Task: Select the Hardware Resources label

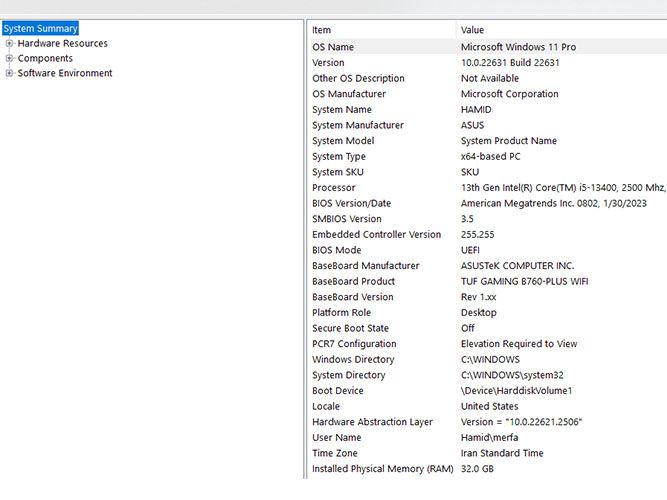Action: pos(62,44)
